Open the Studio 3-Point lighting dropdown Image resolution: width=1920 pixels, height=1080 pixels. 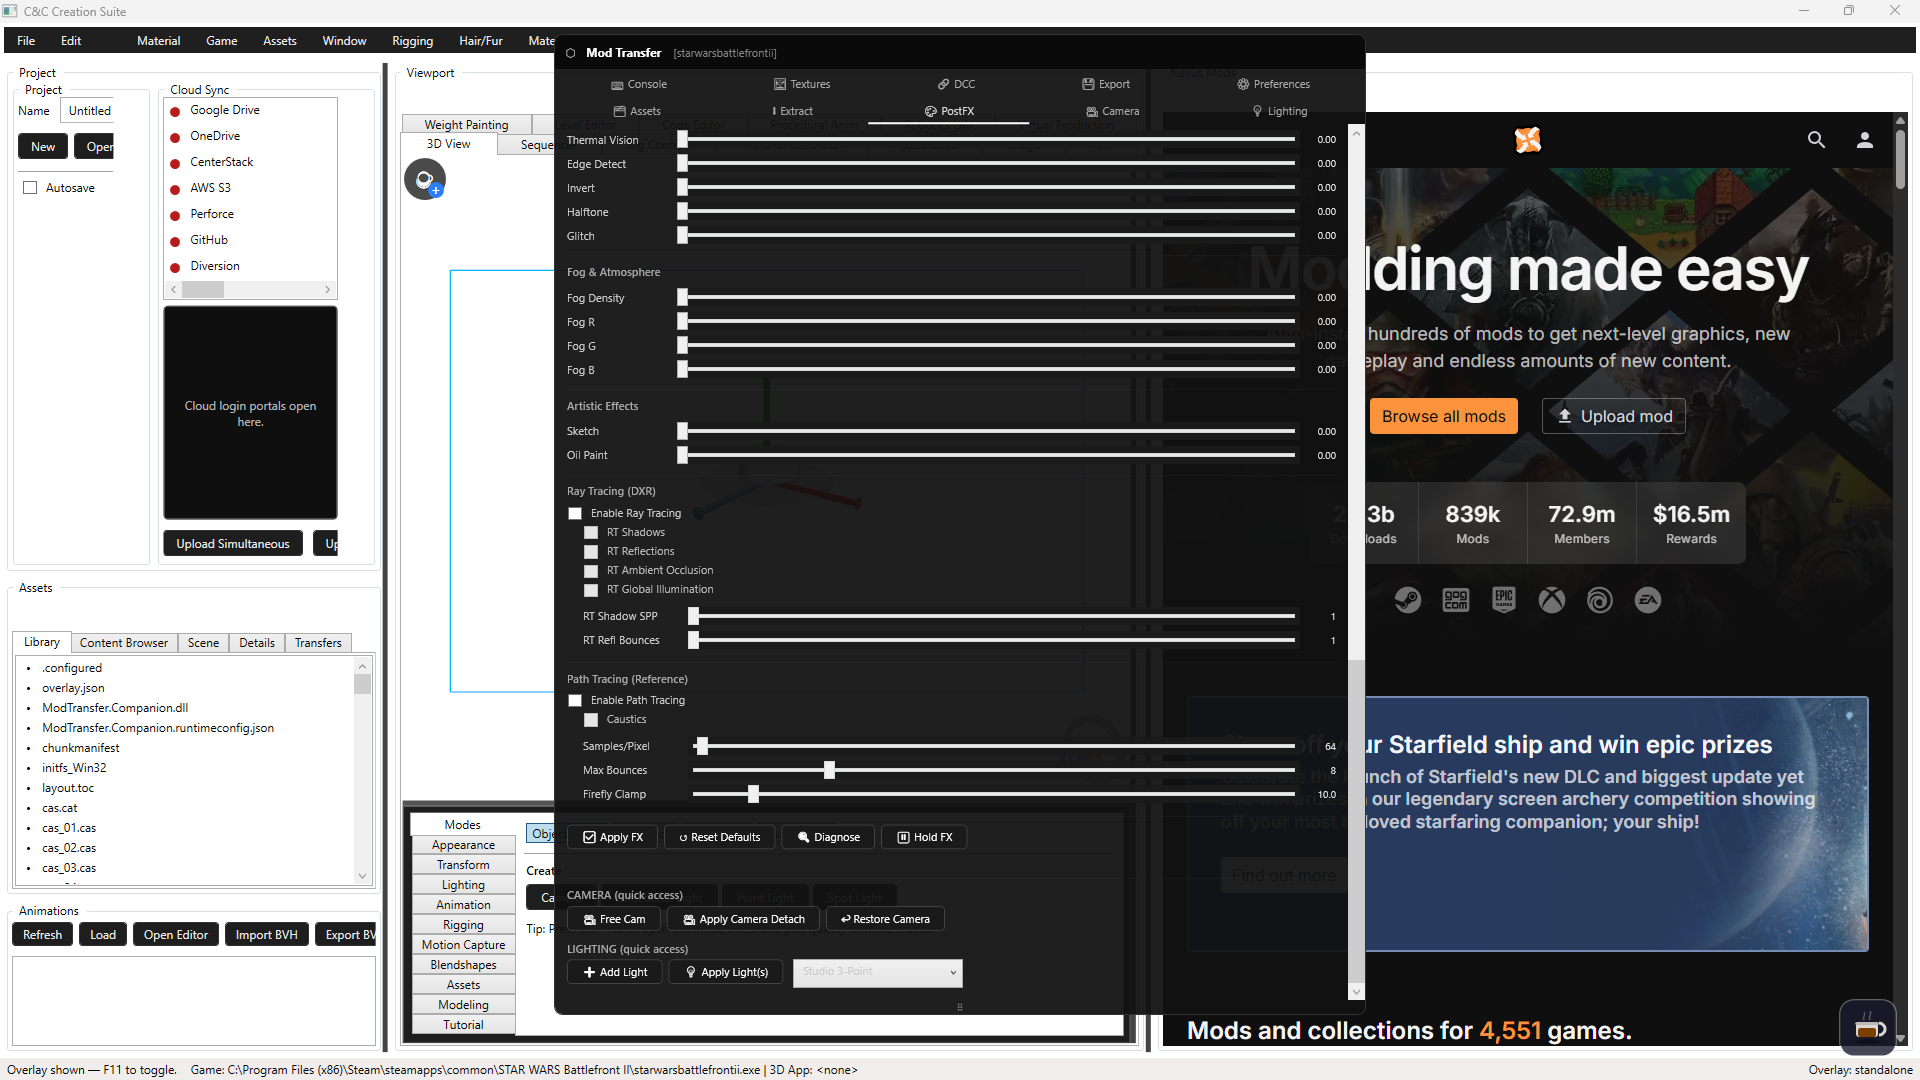click(x=877, y=972)
